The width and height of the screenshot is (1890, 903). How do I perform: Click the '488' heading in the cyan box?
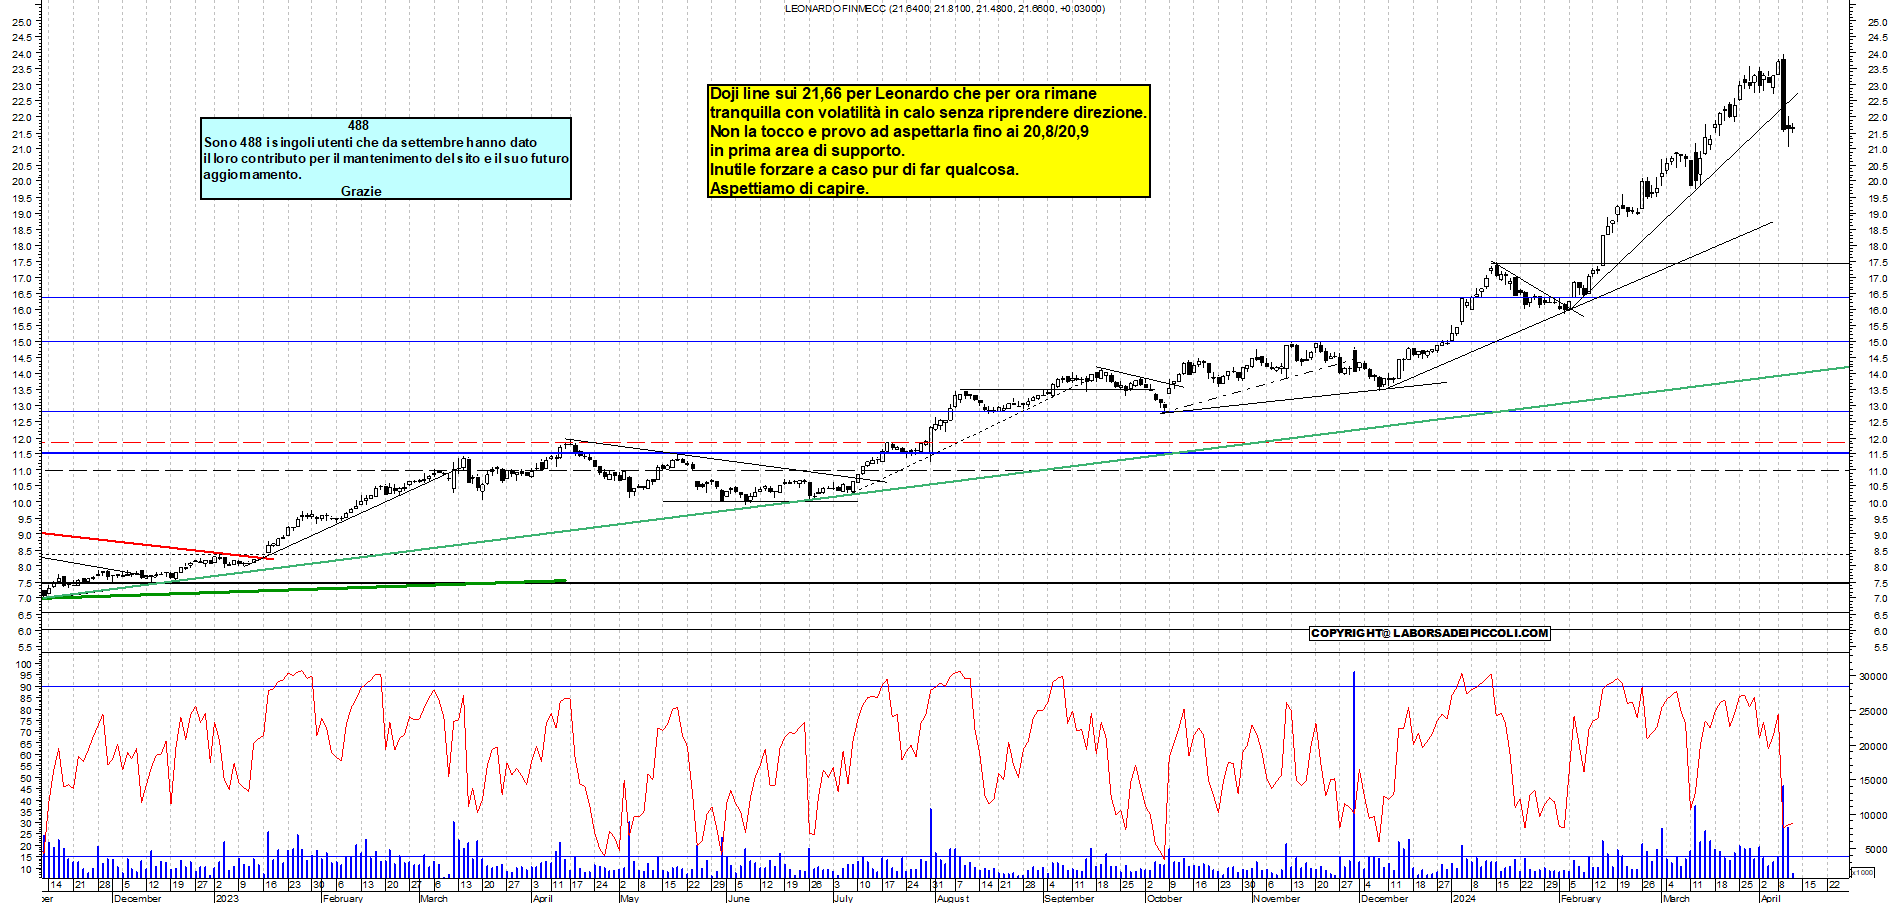[358, 125]
